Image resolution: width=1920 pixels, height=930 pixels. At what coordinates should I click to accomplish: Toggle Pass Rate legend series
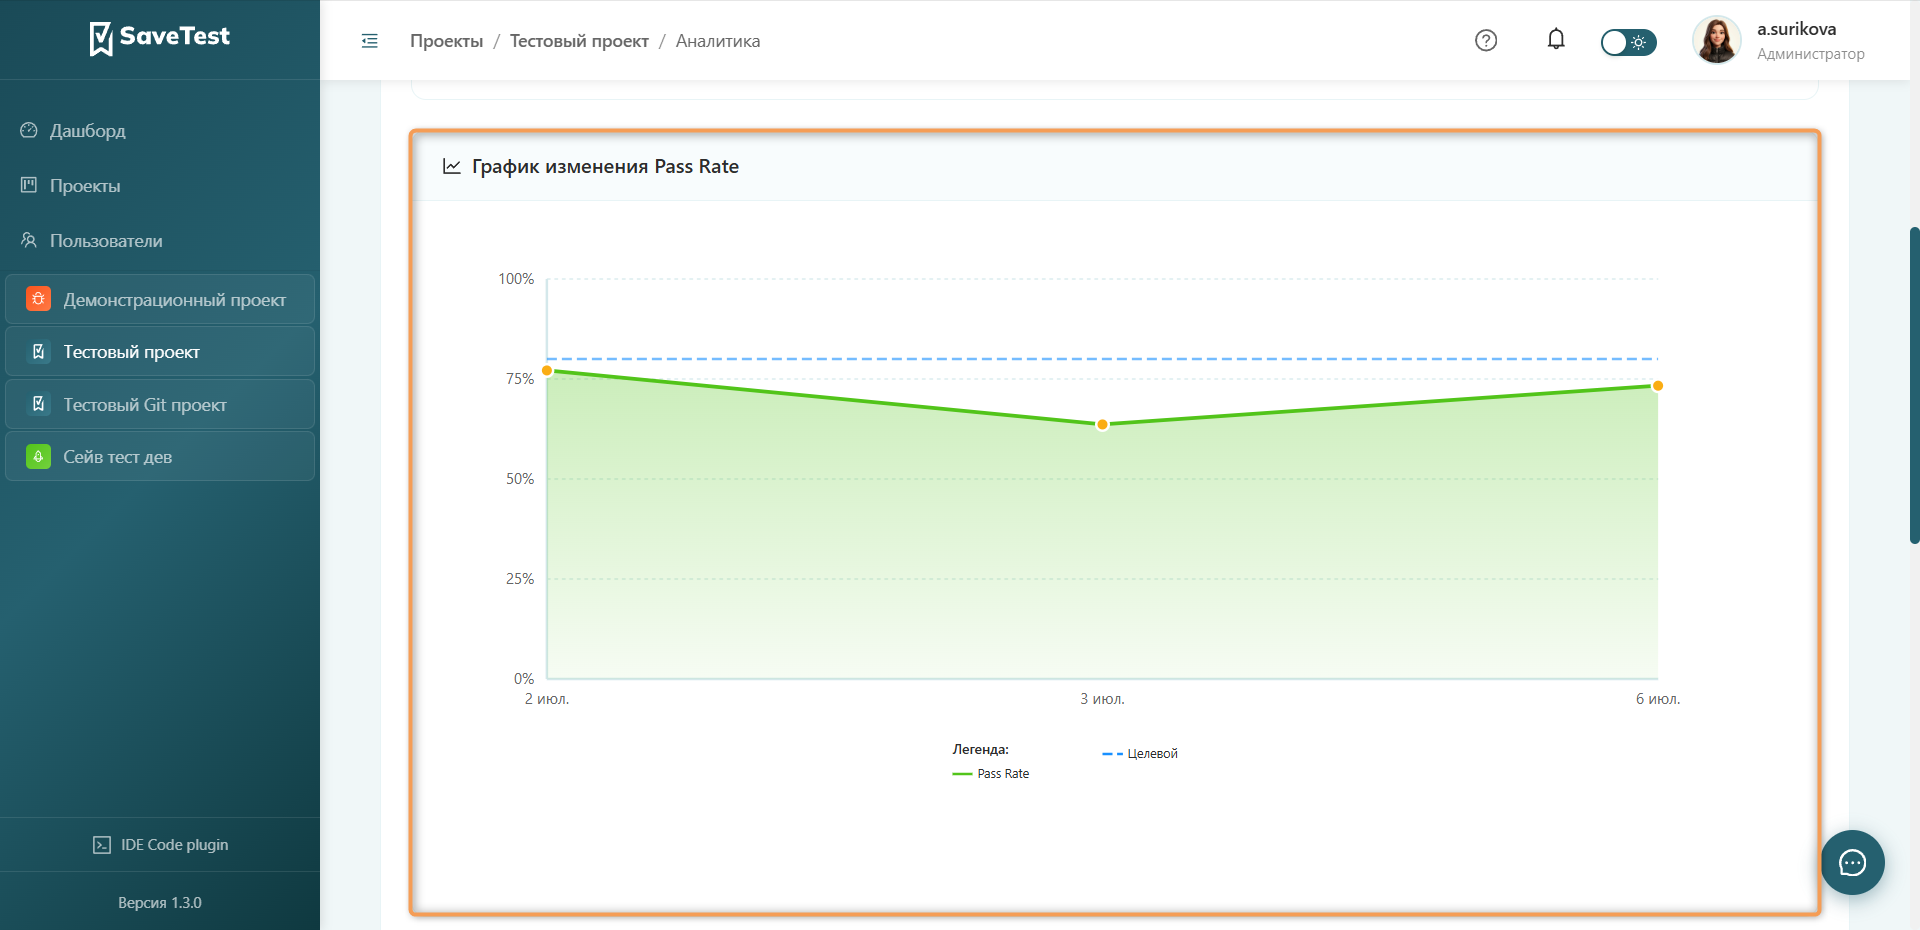pyautogui.click(x=991, y=774)
